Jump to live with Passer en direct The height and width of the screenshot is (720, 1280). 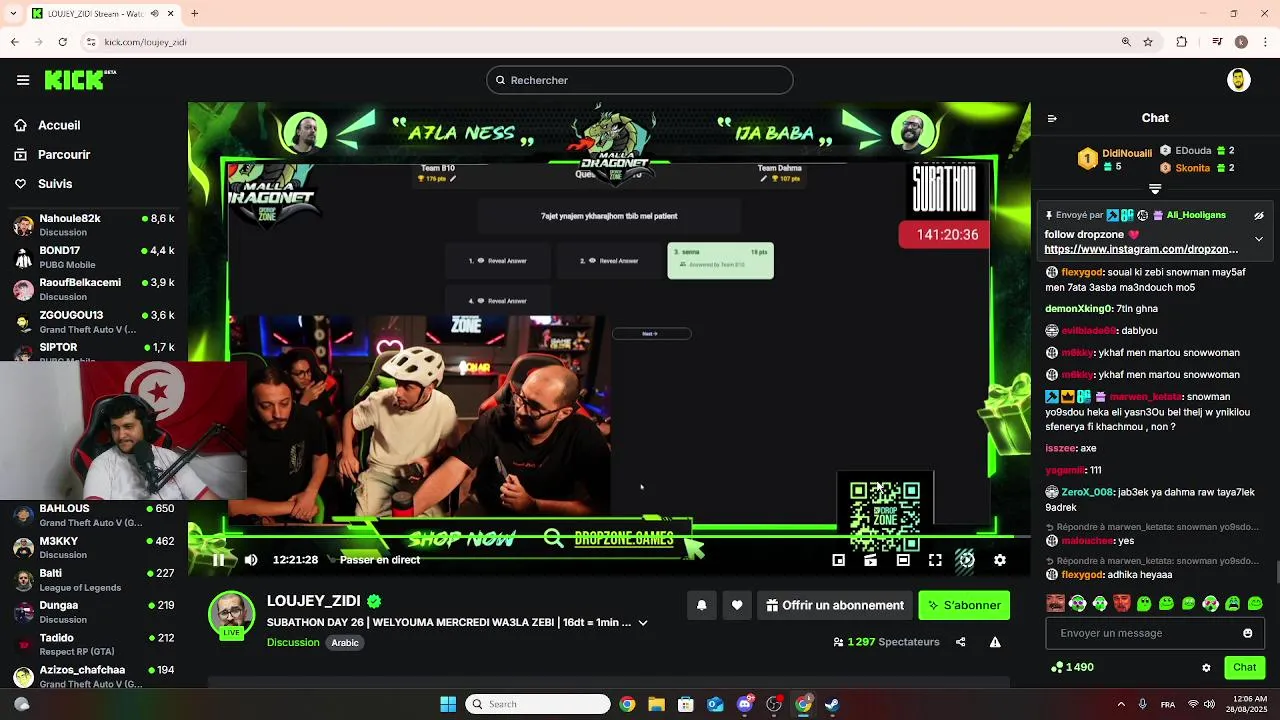[379, 560]
